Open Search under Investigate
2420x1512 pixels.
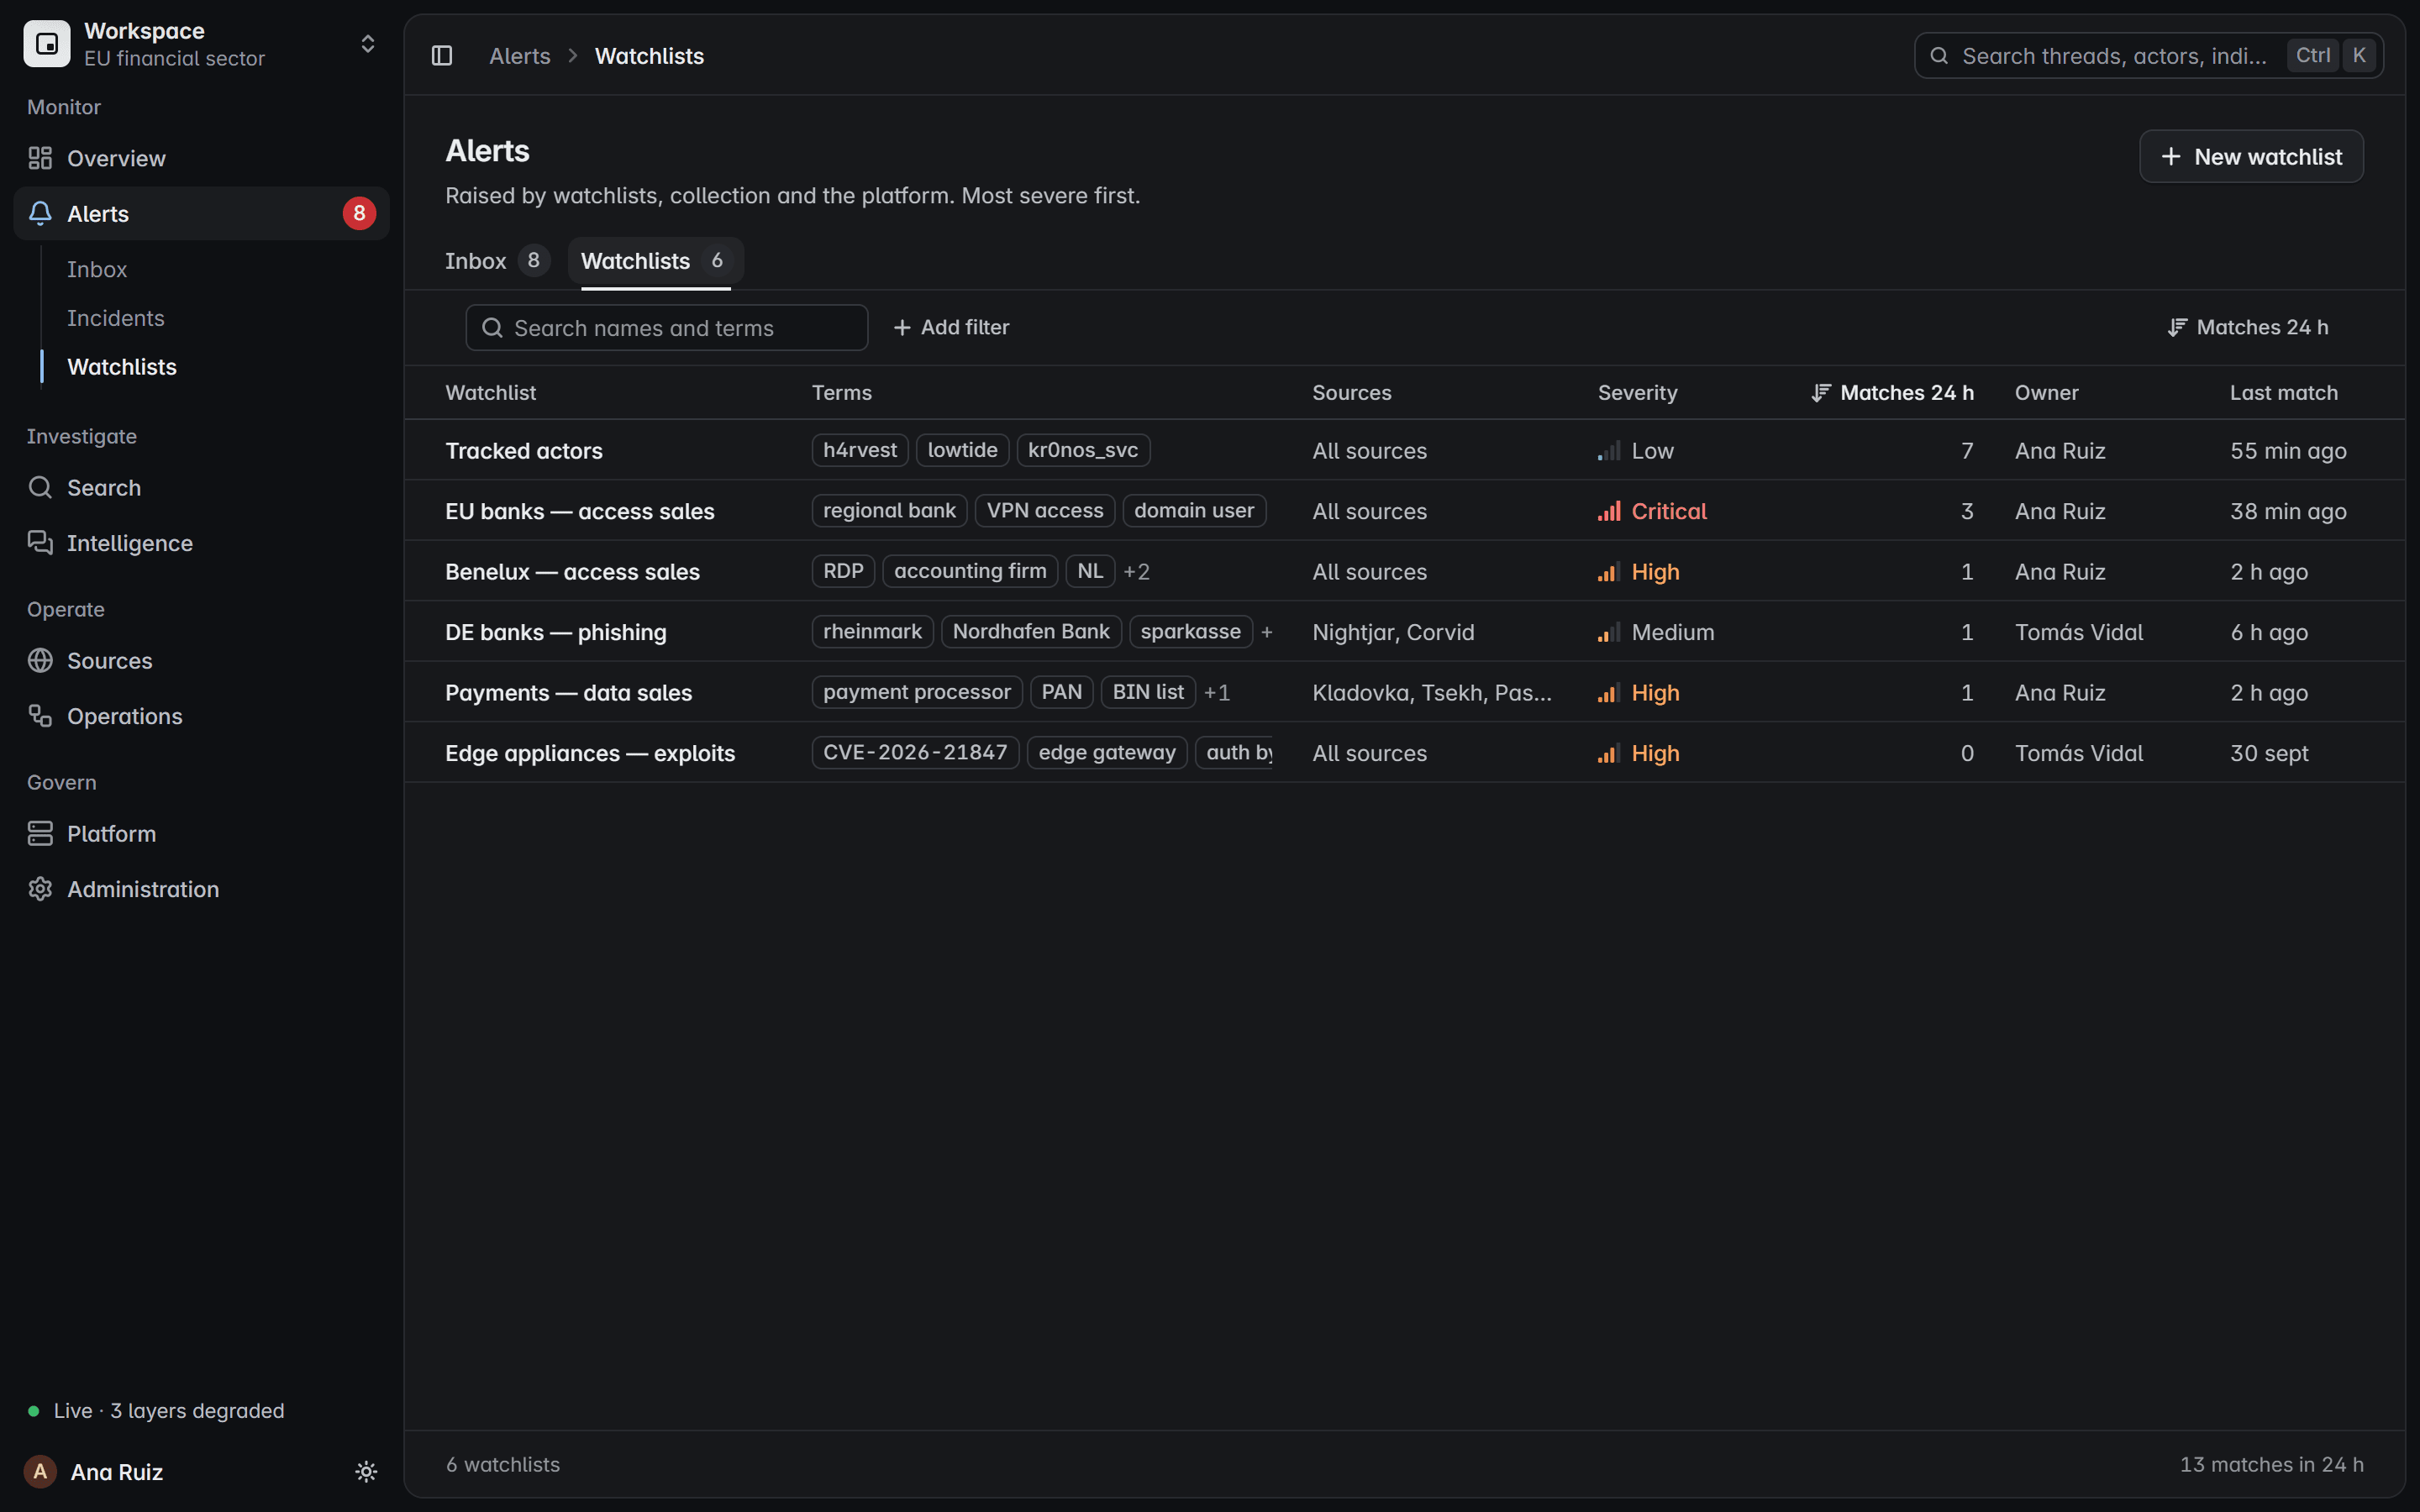tap(201, 487)
